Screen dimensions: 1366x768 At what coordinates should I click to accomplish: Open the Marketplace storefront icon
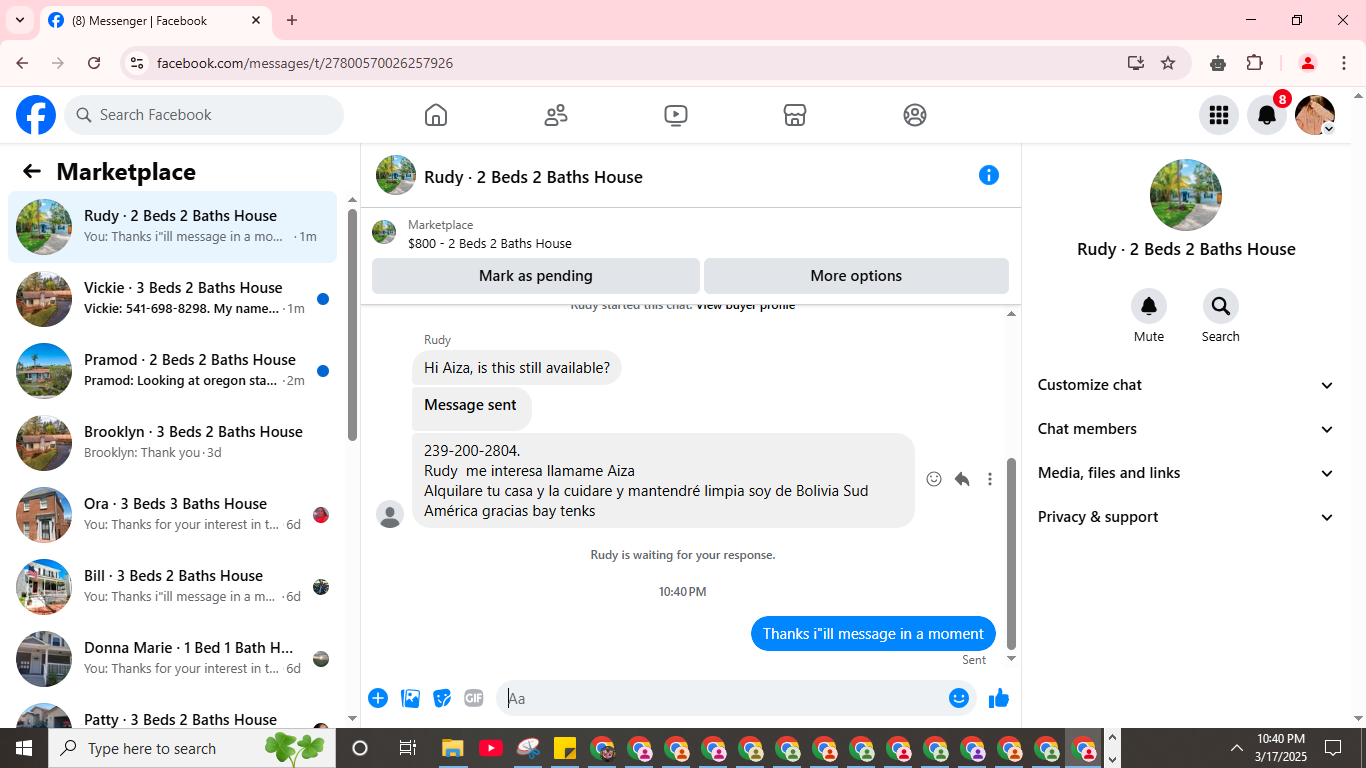tap(795, 115)
